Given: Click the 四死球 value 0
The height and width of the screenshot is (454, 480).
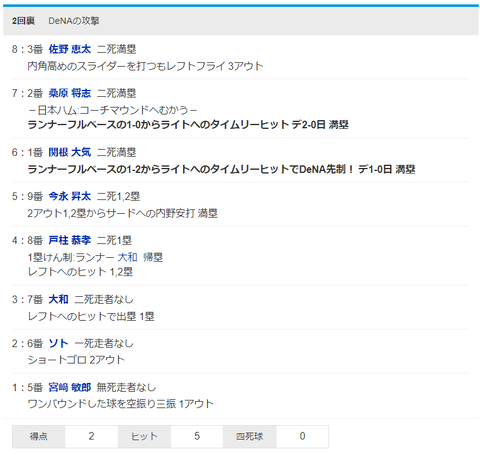Looking at the screenshot, I should tap(302, 436).
